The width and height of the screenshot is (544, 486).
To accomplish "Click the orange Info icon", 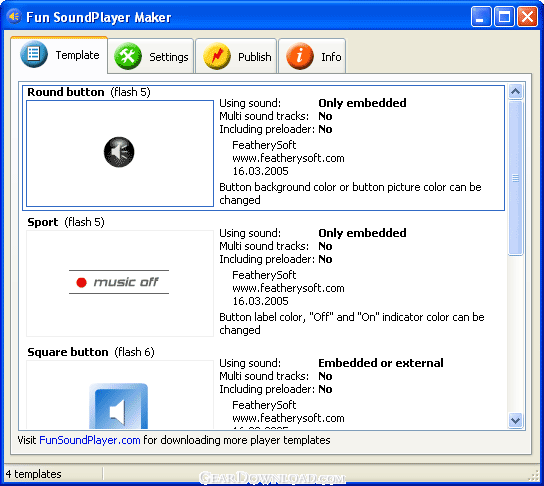I will [300, 56].
